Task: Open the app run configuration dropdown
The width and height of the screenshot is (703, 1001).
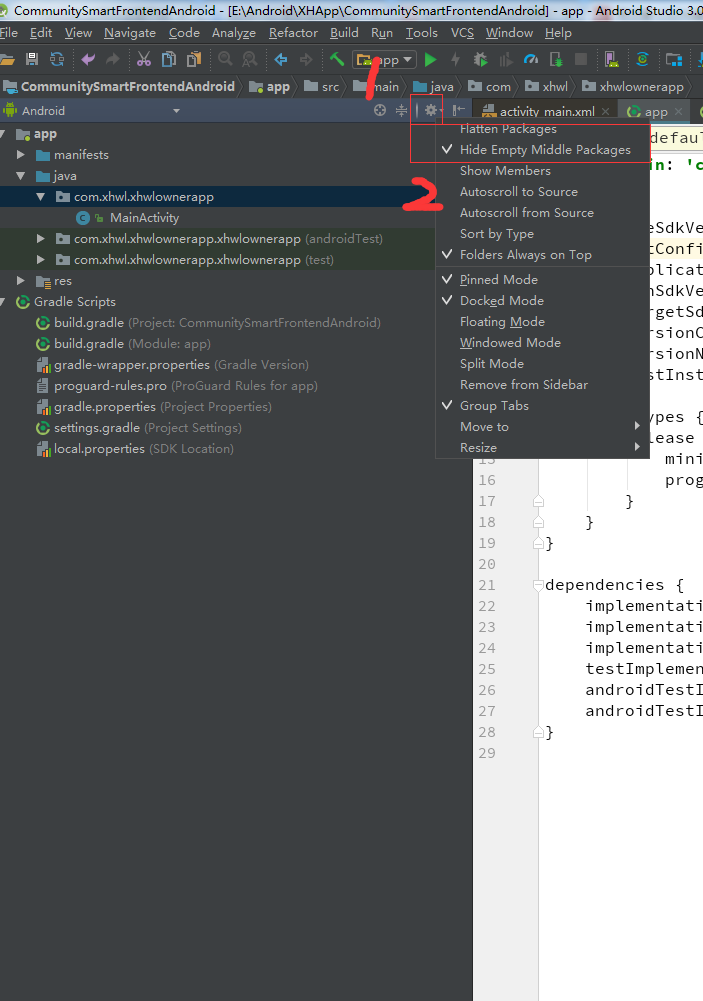Action: (384, 59)
